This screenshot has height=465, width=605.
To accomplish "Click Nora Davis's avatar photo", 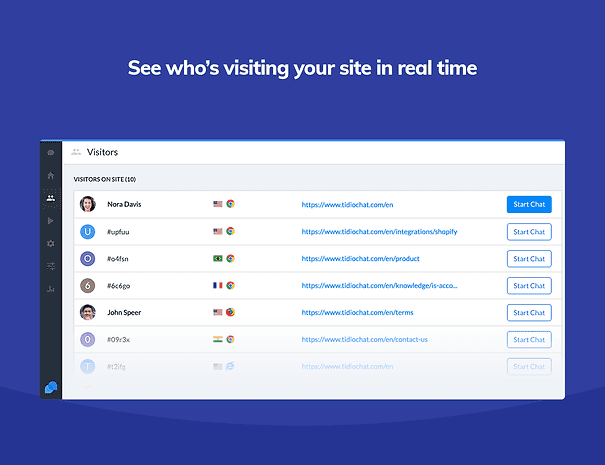I will [87, 204].
